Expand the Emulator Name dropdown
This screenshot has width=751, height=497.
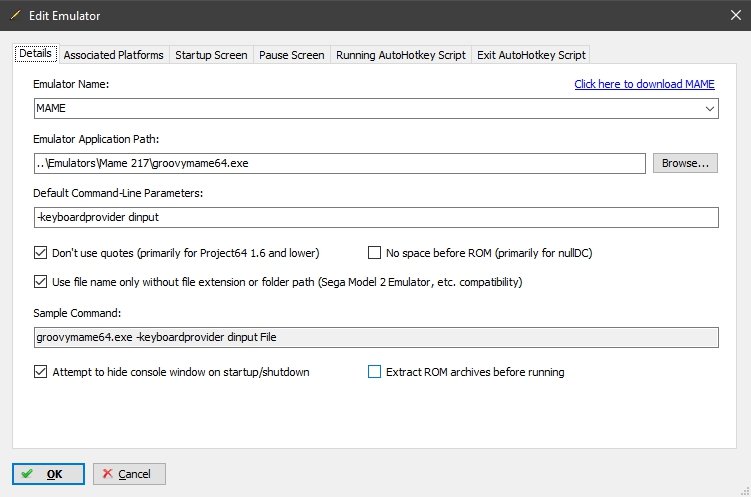709,108
